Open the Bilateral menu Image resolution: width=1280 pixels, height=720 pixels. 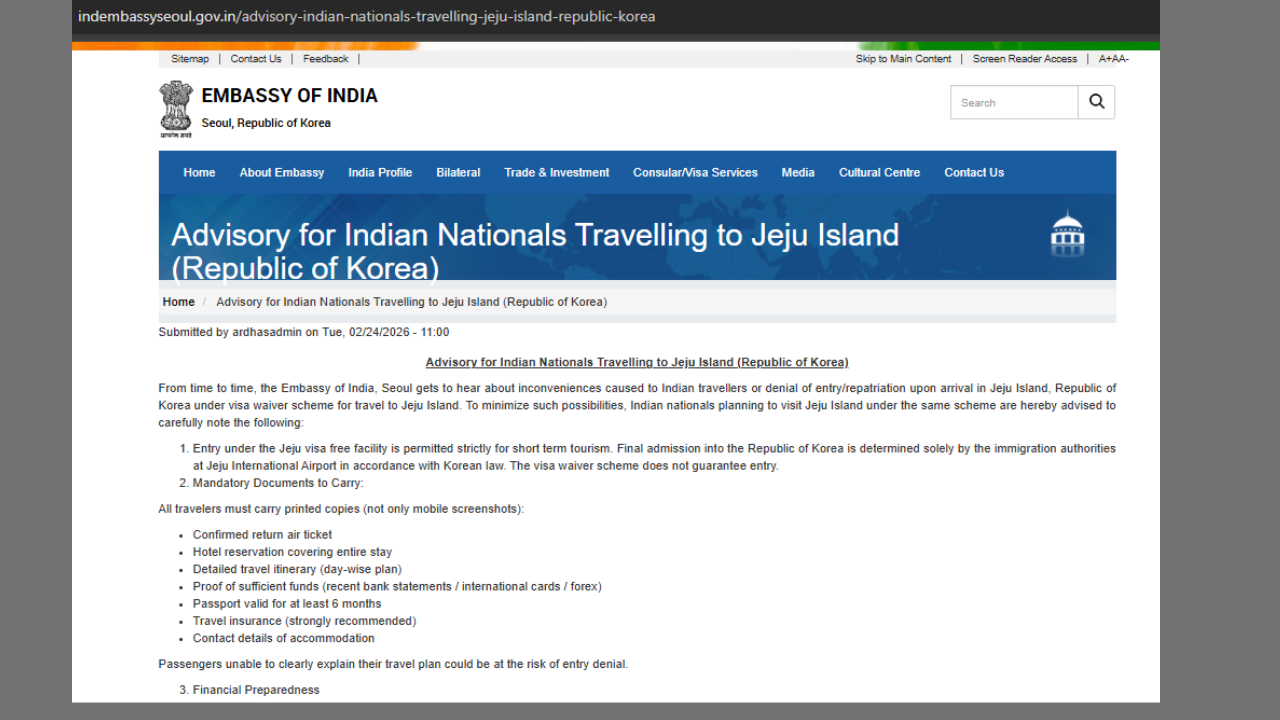tap(458, 172)
